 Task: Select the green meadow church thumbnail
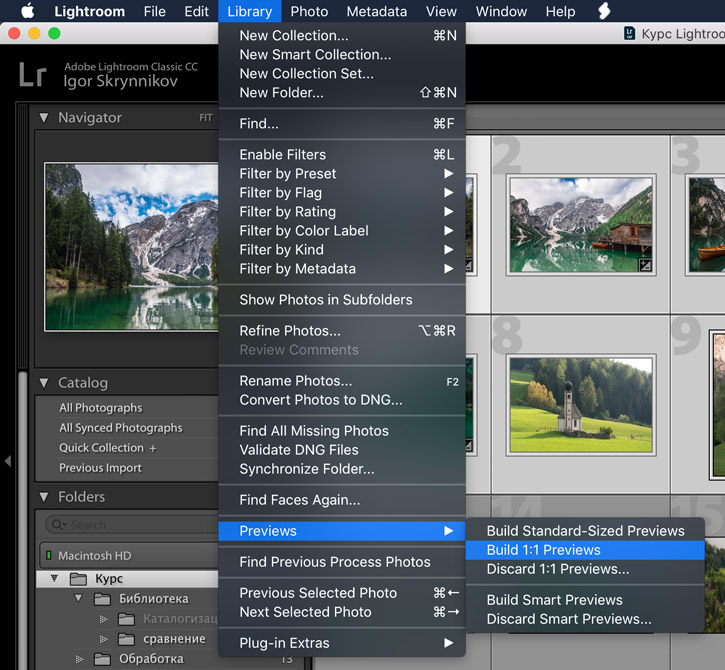580,405
